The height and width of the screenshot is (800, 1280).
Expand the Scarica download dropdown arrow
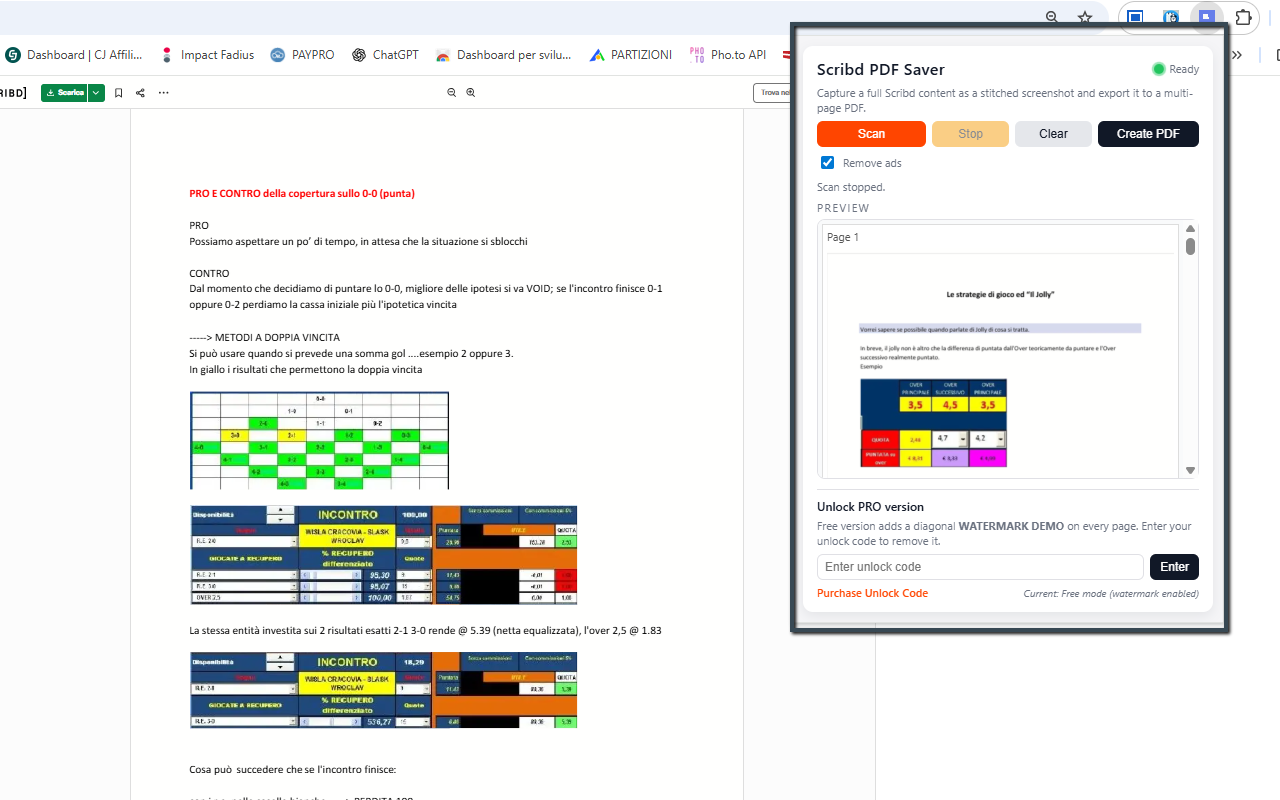point(95,92)
